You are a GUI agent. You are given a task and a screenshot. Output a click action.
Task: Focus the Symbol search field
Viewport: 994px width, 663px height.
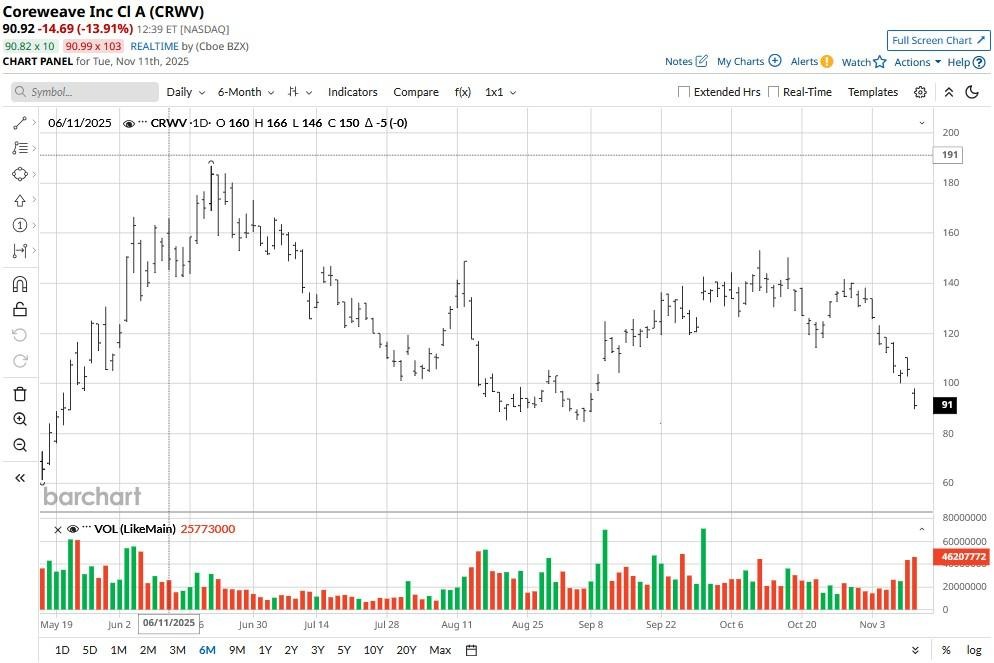(85, 92)
